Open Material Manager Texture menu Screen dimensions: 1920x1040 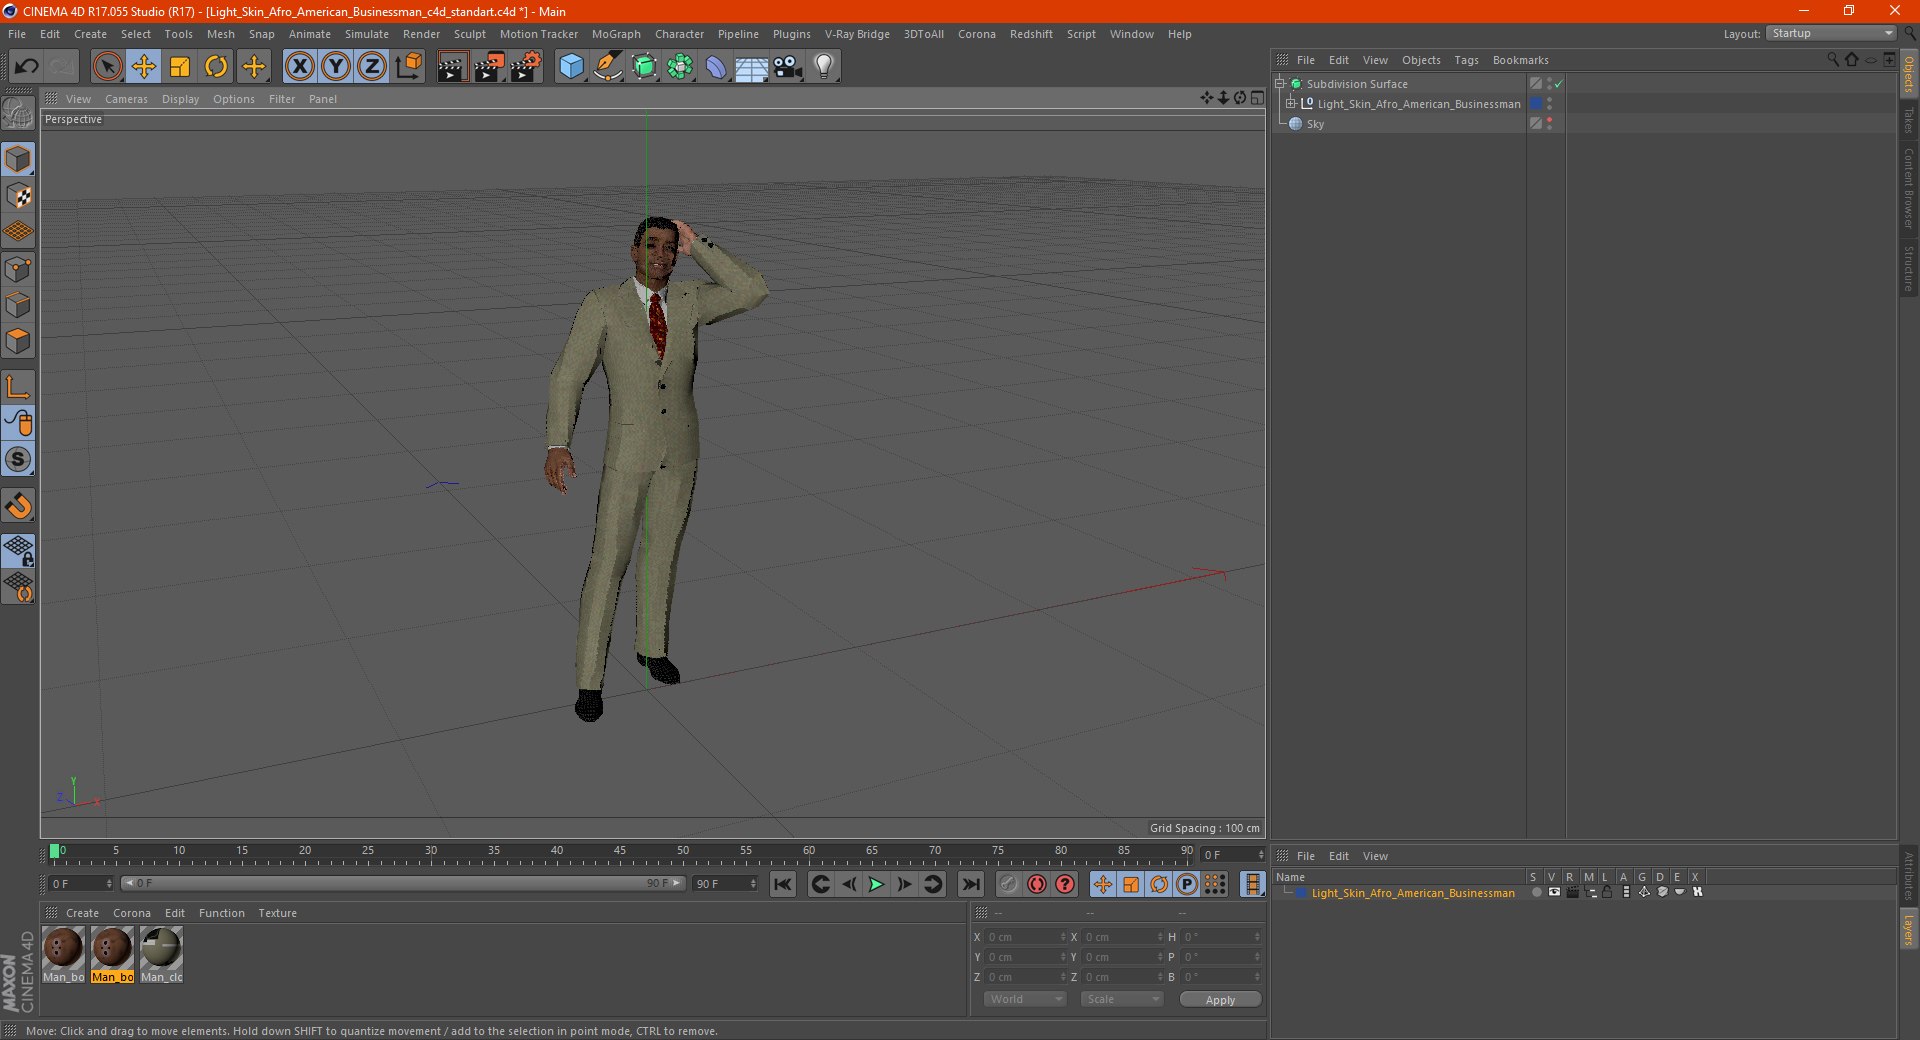click(x=277, y=913)
